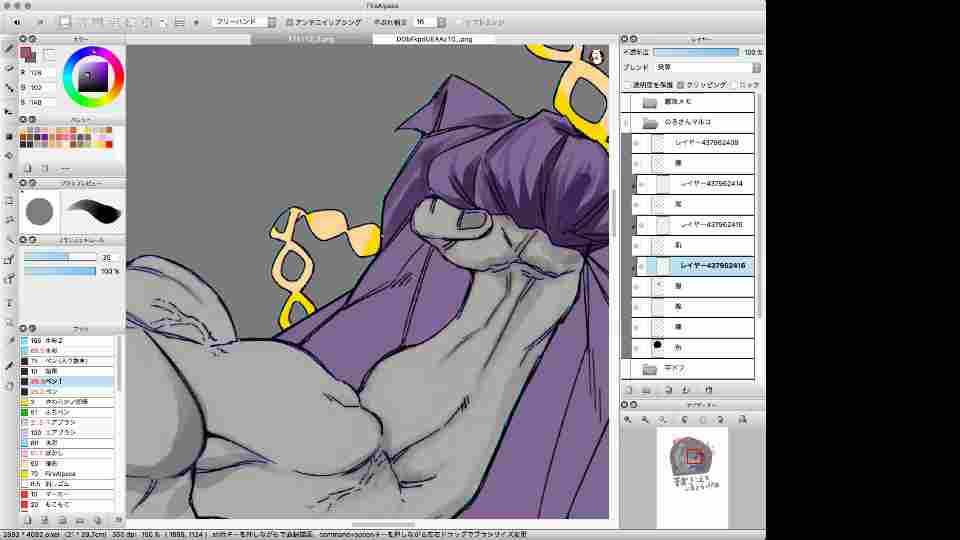
Task: Click the snap off icon in top toolbar
Action: (64, 22)
